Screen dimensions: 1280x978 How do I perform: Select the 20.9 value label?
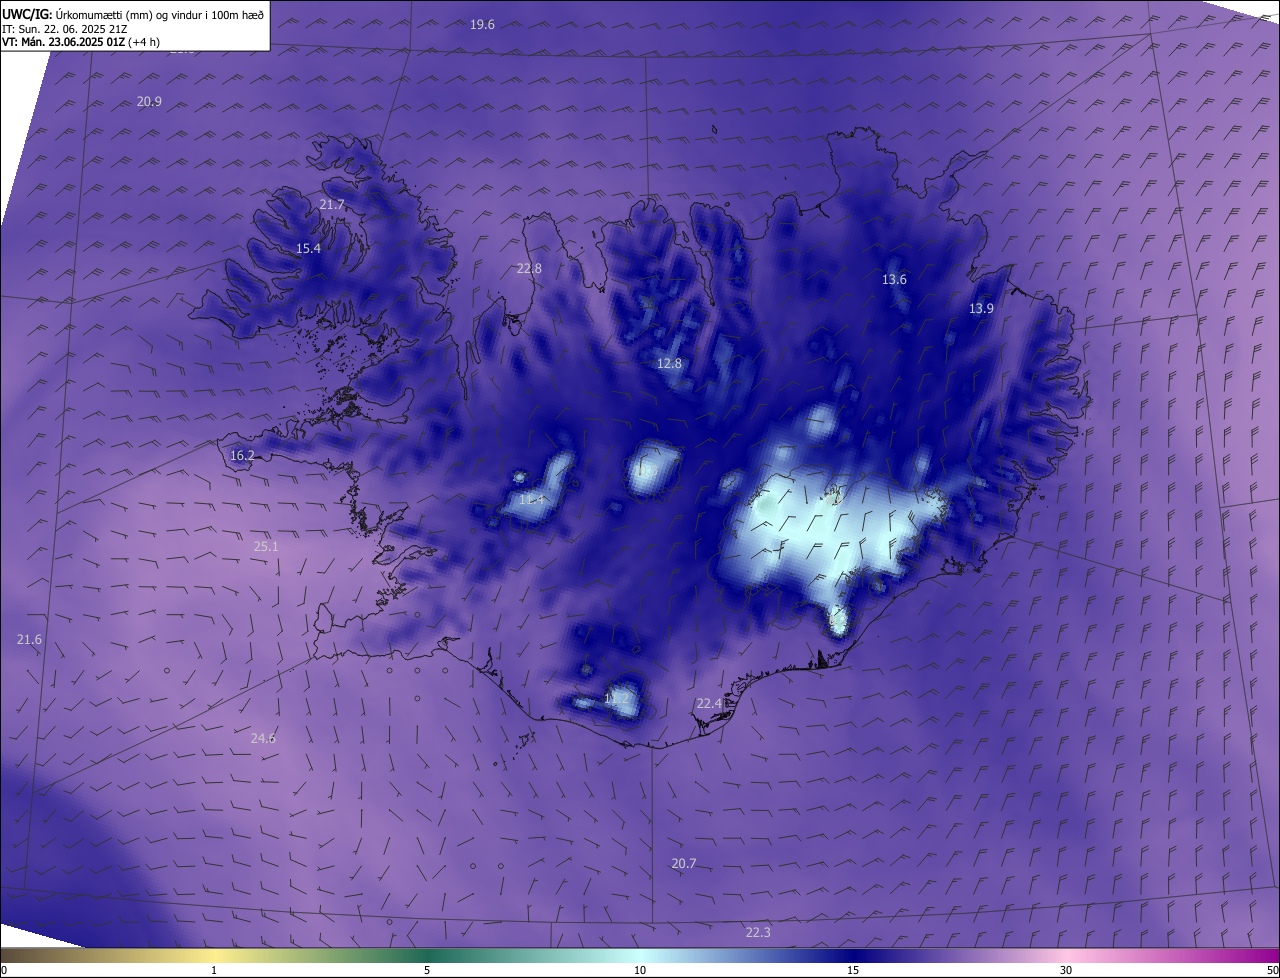(149, 101)
